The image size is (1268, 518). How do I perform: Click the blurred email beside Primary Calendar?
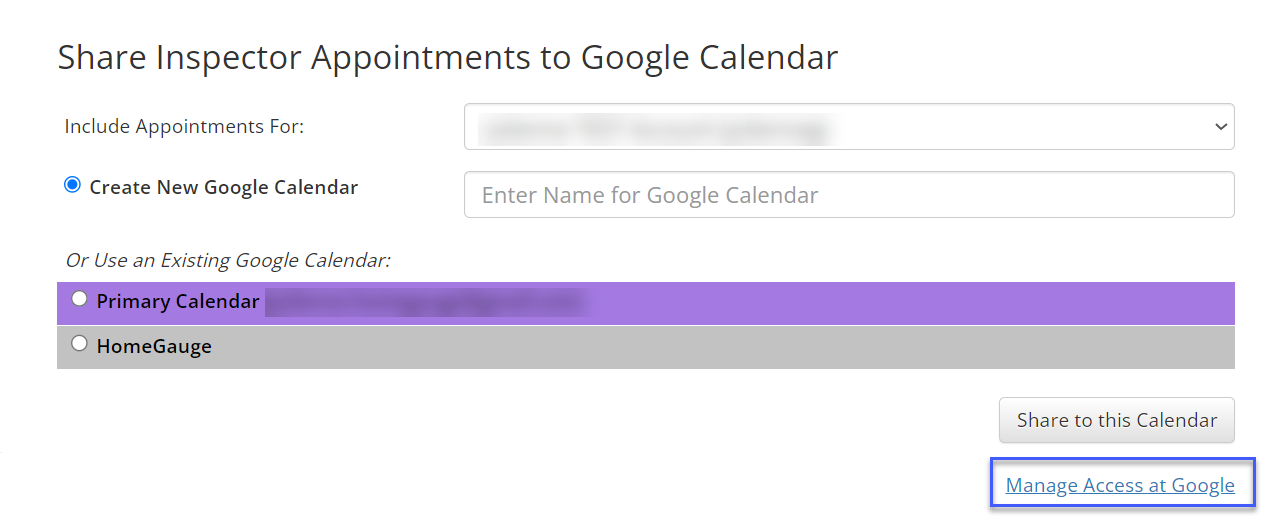coord(425,302)
